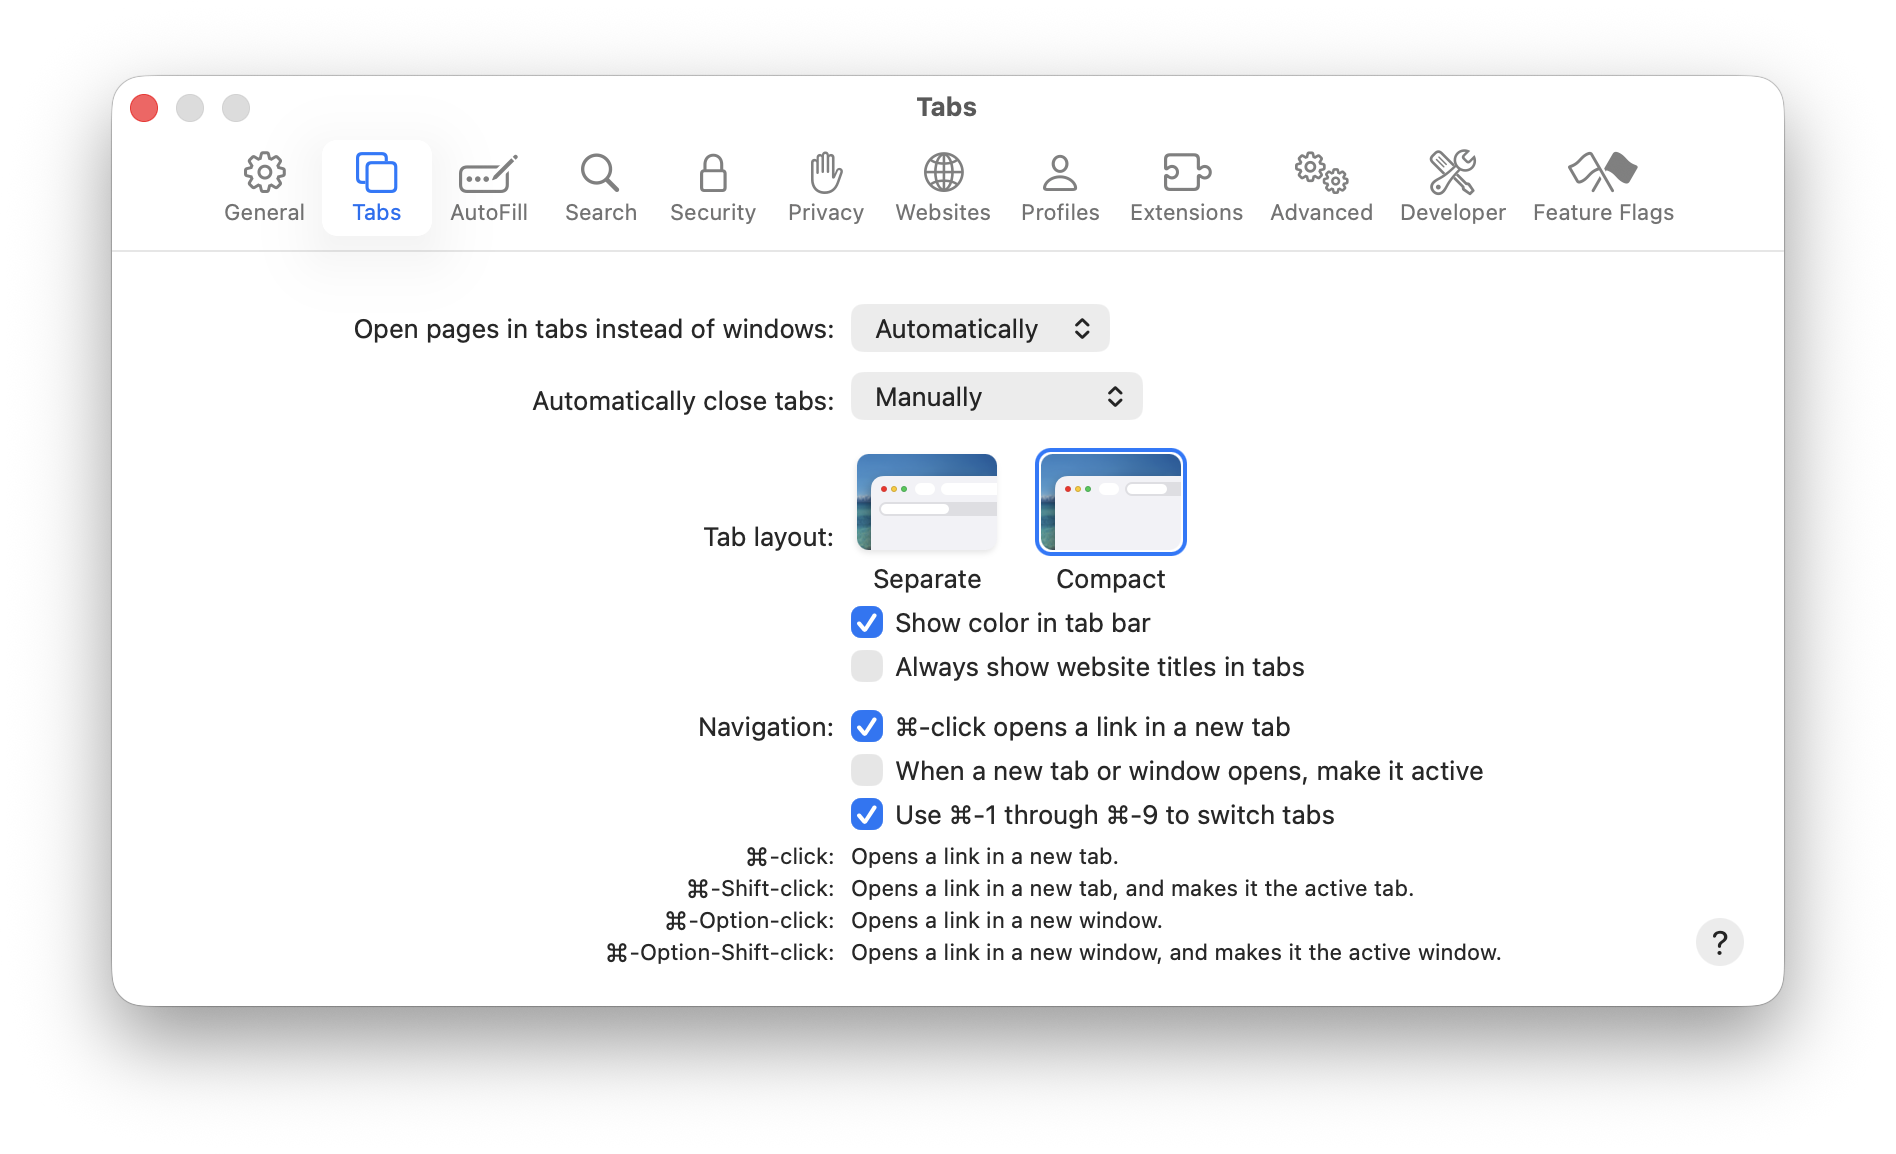Open the Advanced settings pane
Viewport: 1896px width, 1154px height.
[x=1320, y=186]
